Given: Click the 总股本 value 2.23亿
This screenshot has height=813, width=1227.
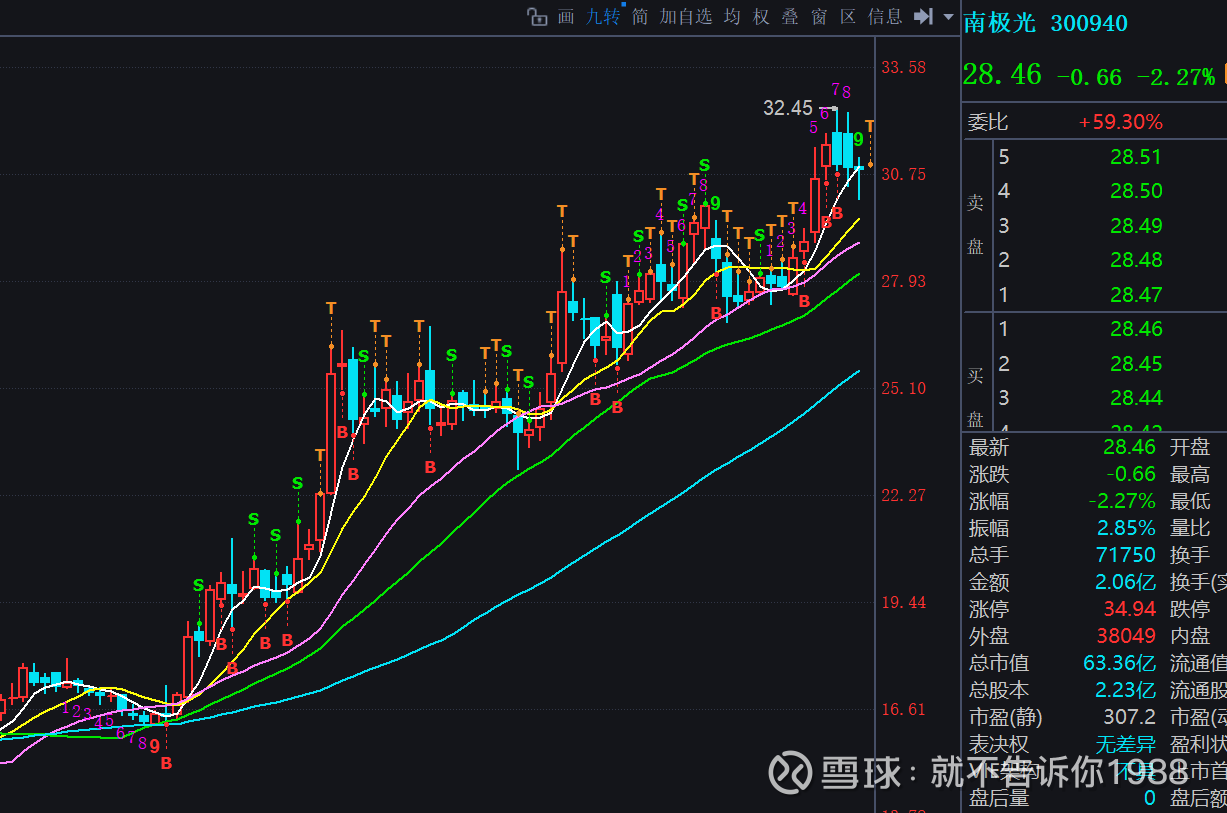Looking at the screenshot, I should [1126, 690].
